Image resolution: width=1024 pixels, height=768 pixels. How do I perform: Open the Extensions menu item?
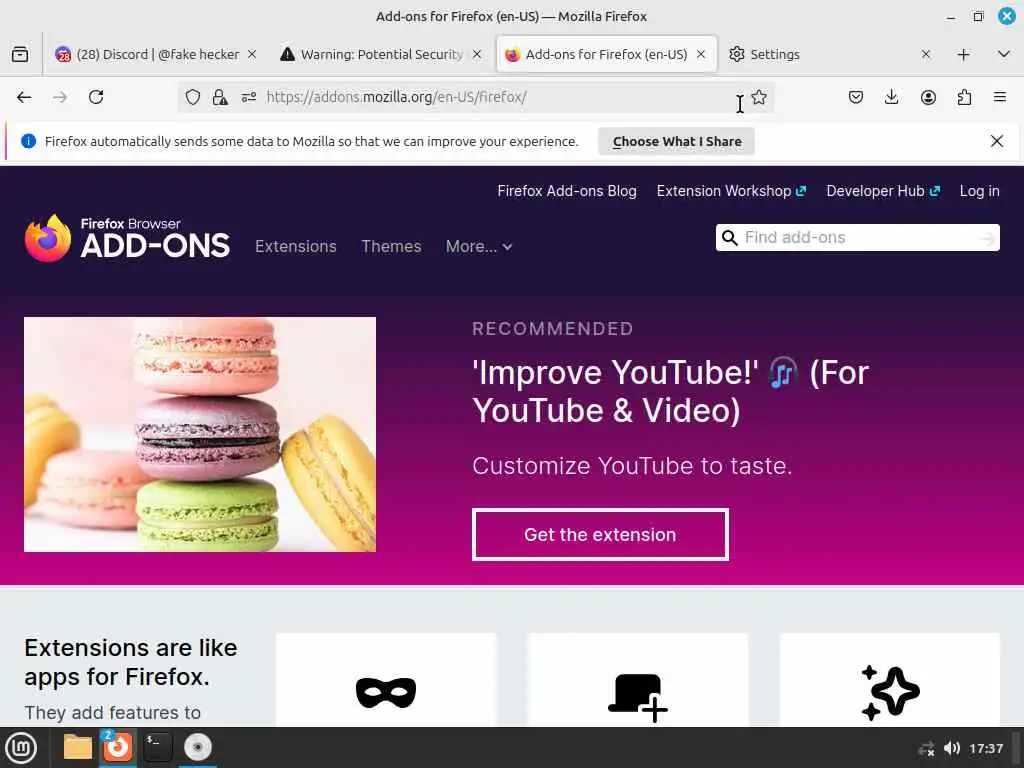(296, 246)
